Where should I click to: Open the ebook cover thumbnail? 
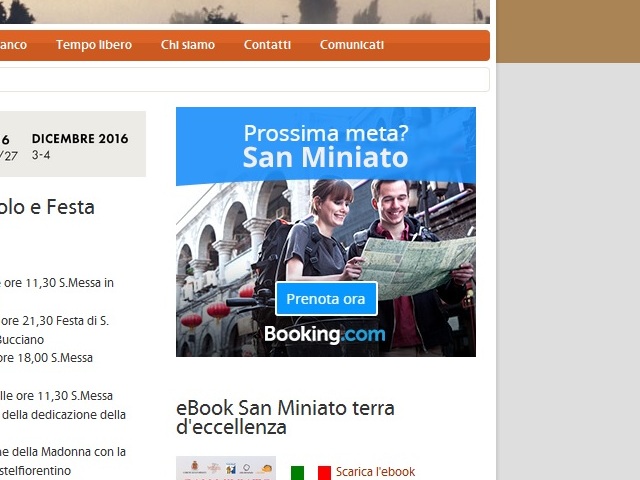226,468
